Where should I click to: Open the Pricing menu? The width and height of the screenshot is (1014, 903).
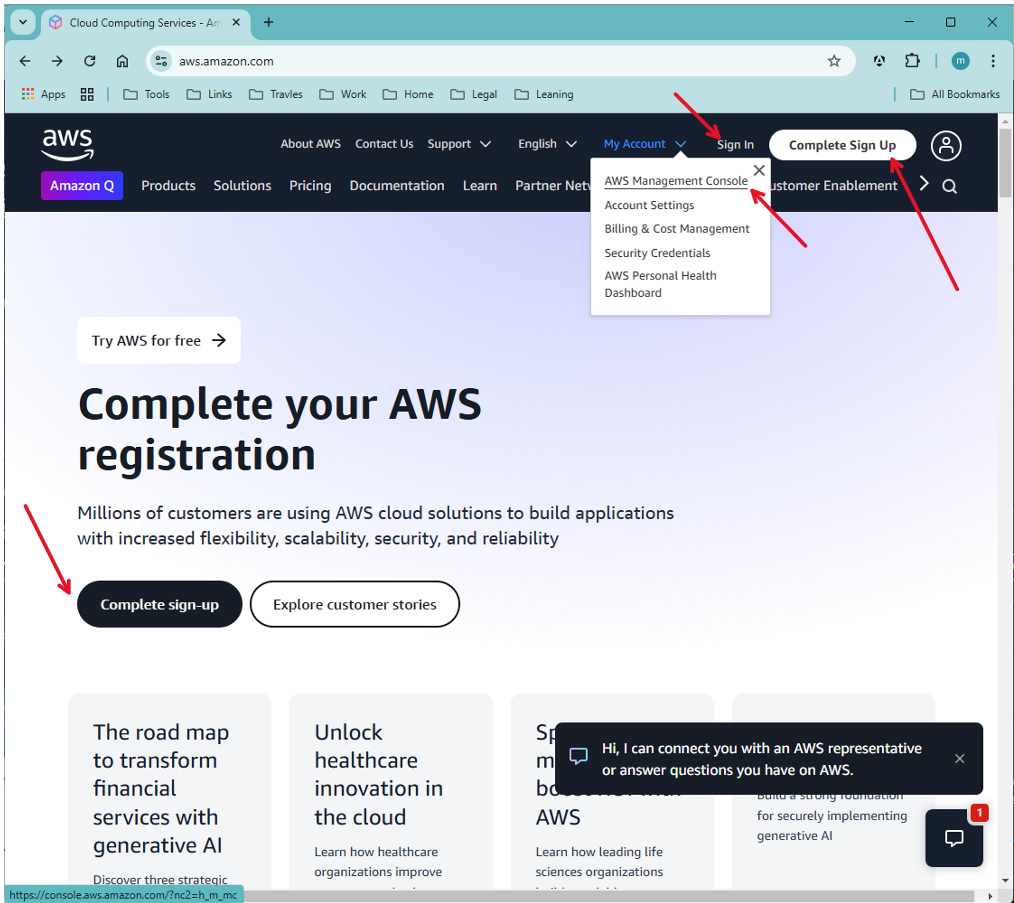tap(310, 186)
